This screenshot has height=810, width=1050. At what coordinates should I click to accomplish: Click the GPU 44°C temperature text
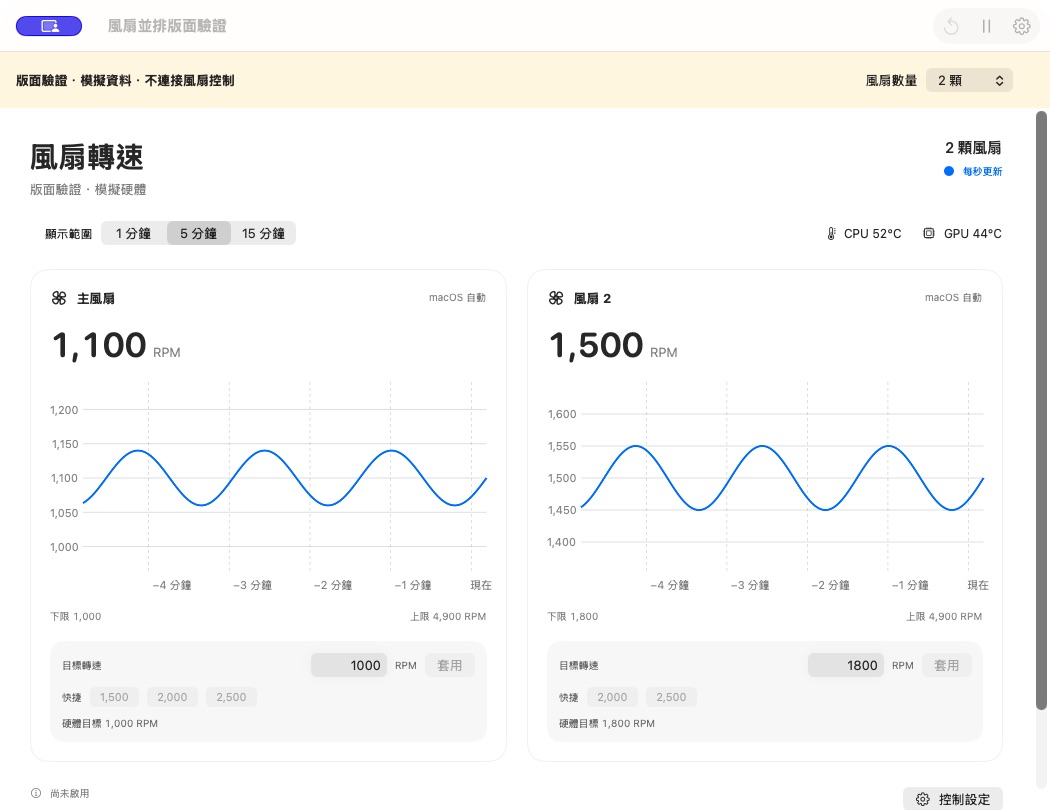pyautogui.click(x=973, y=234)
